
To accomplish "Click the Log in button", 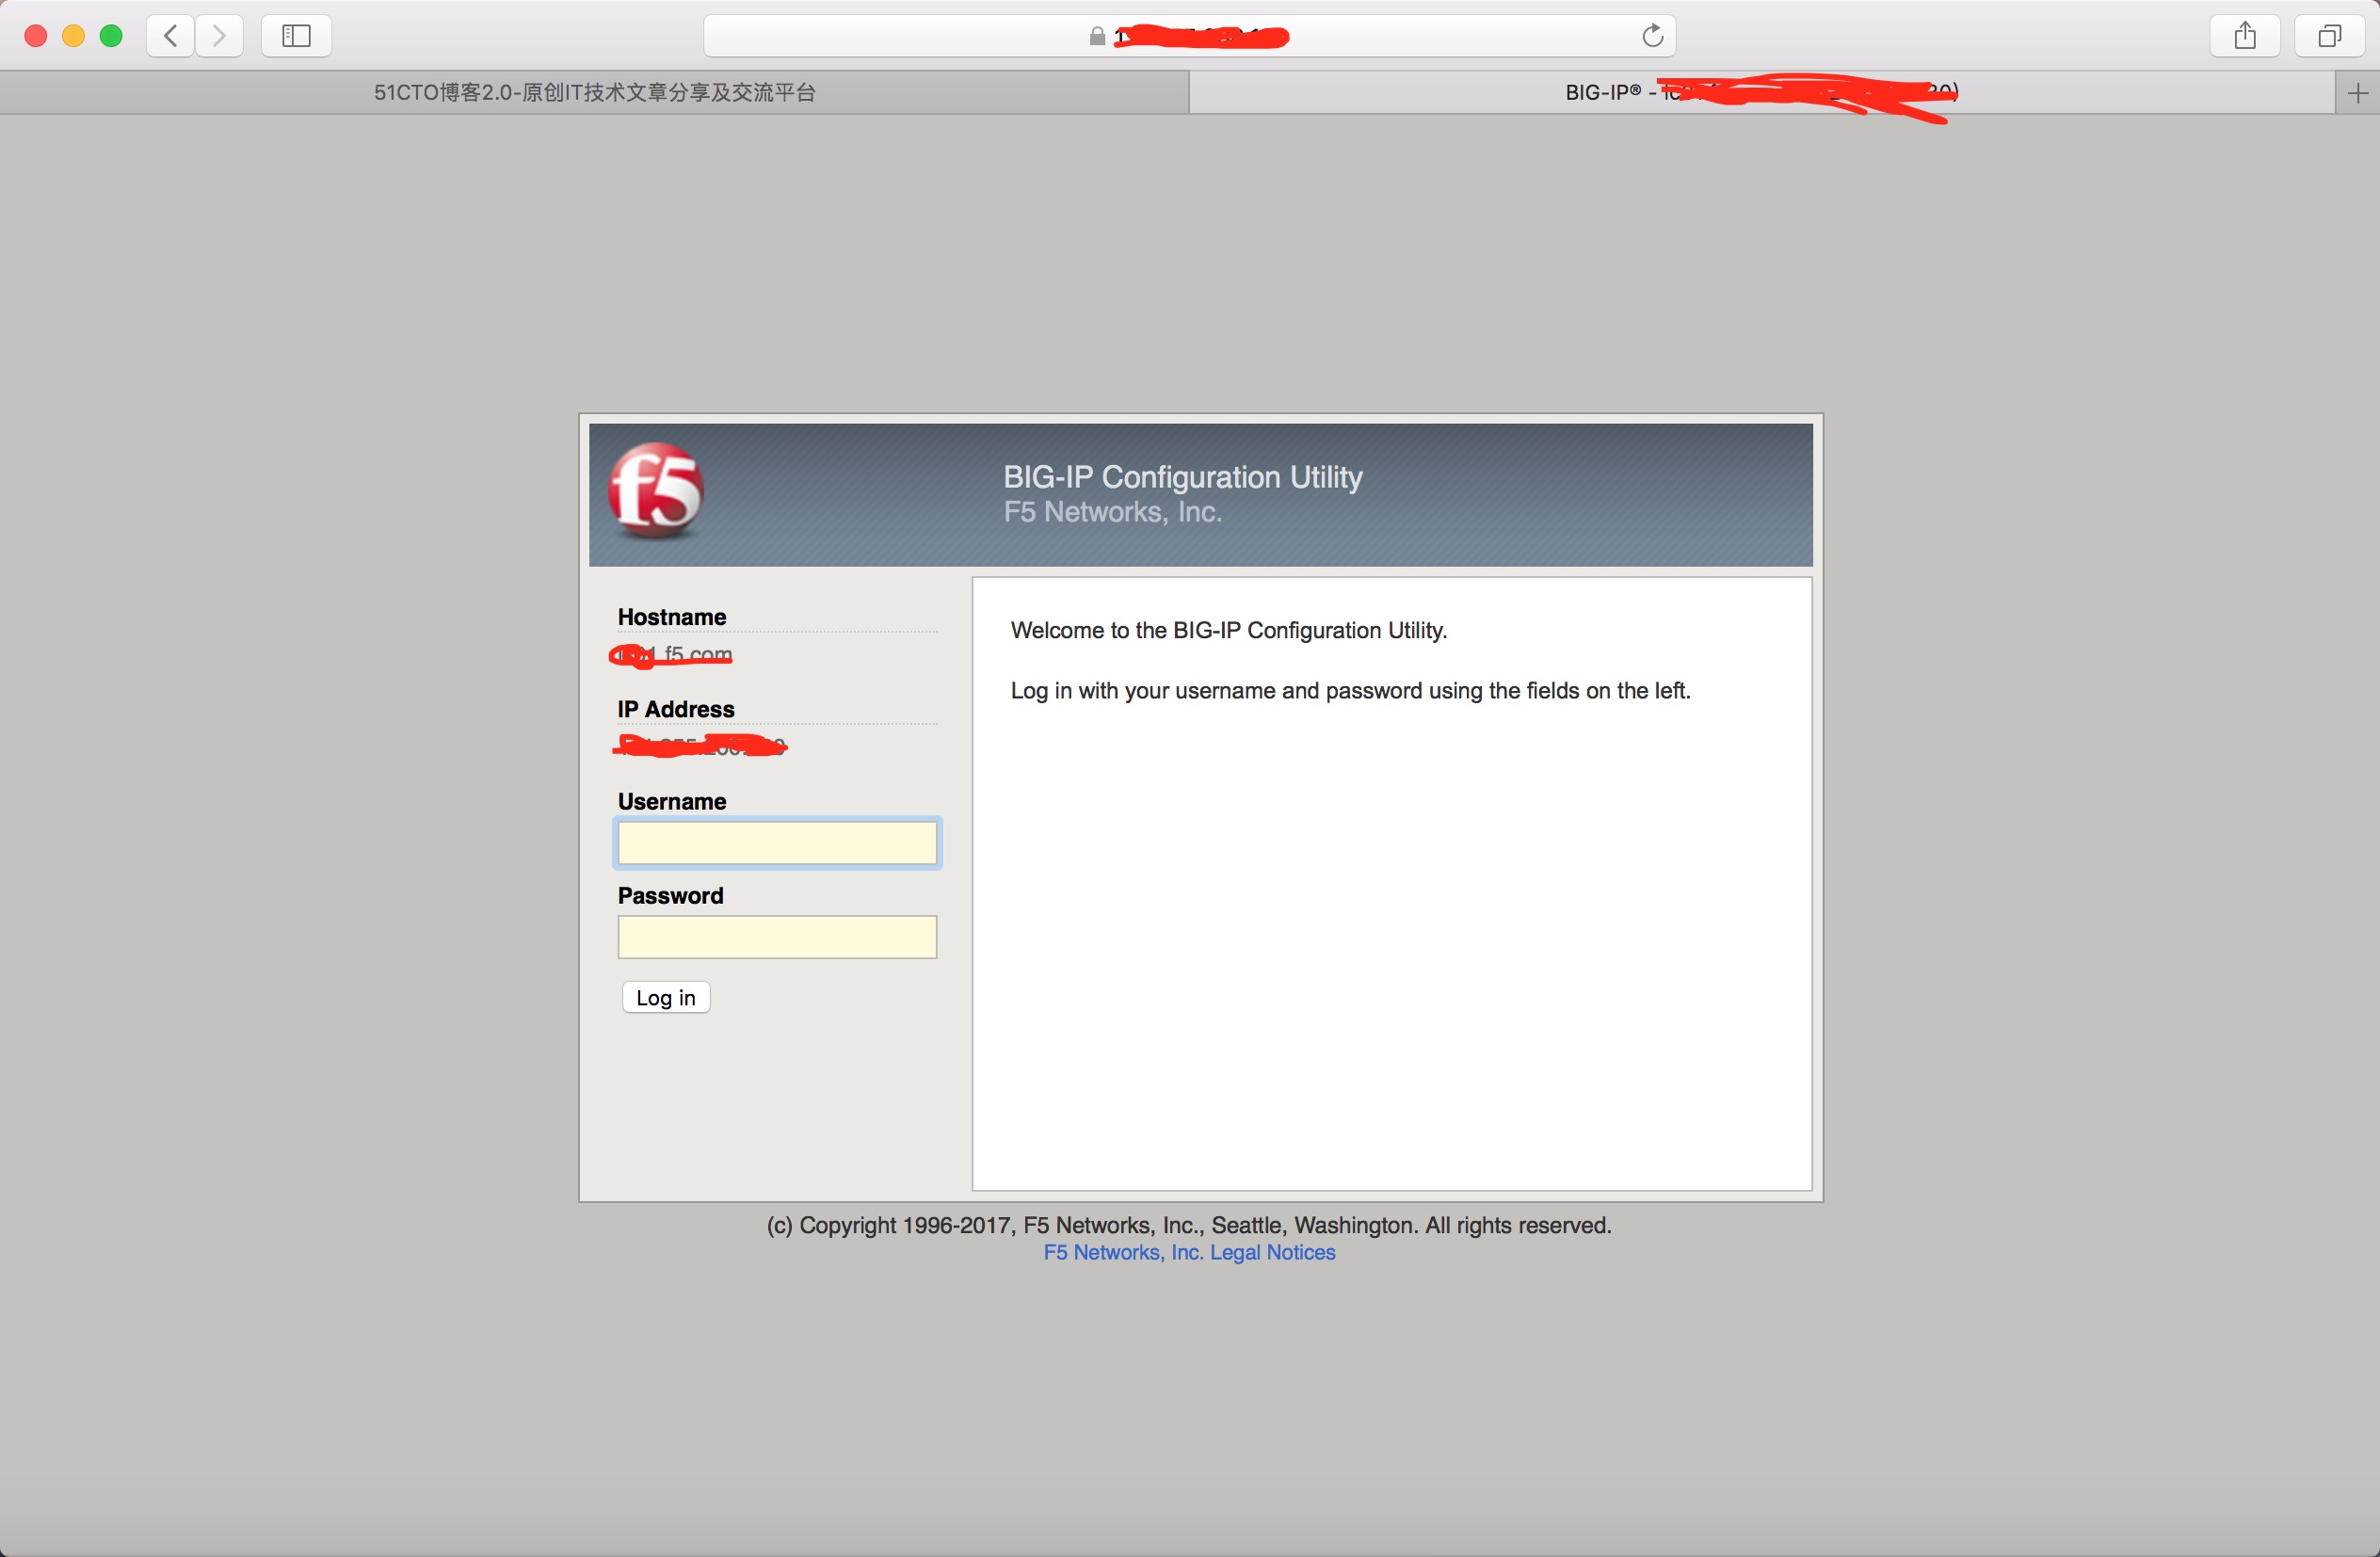I will 666,998.
